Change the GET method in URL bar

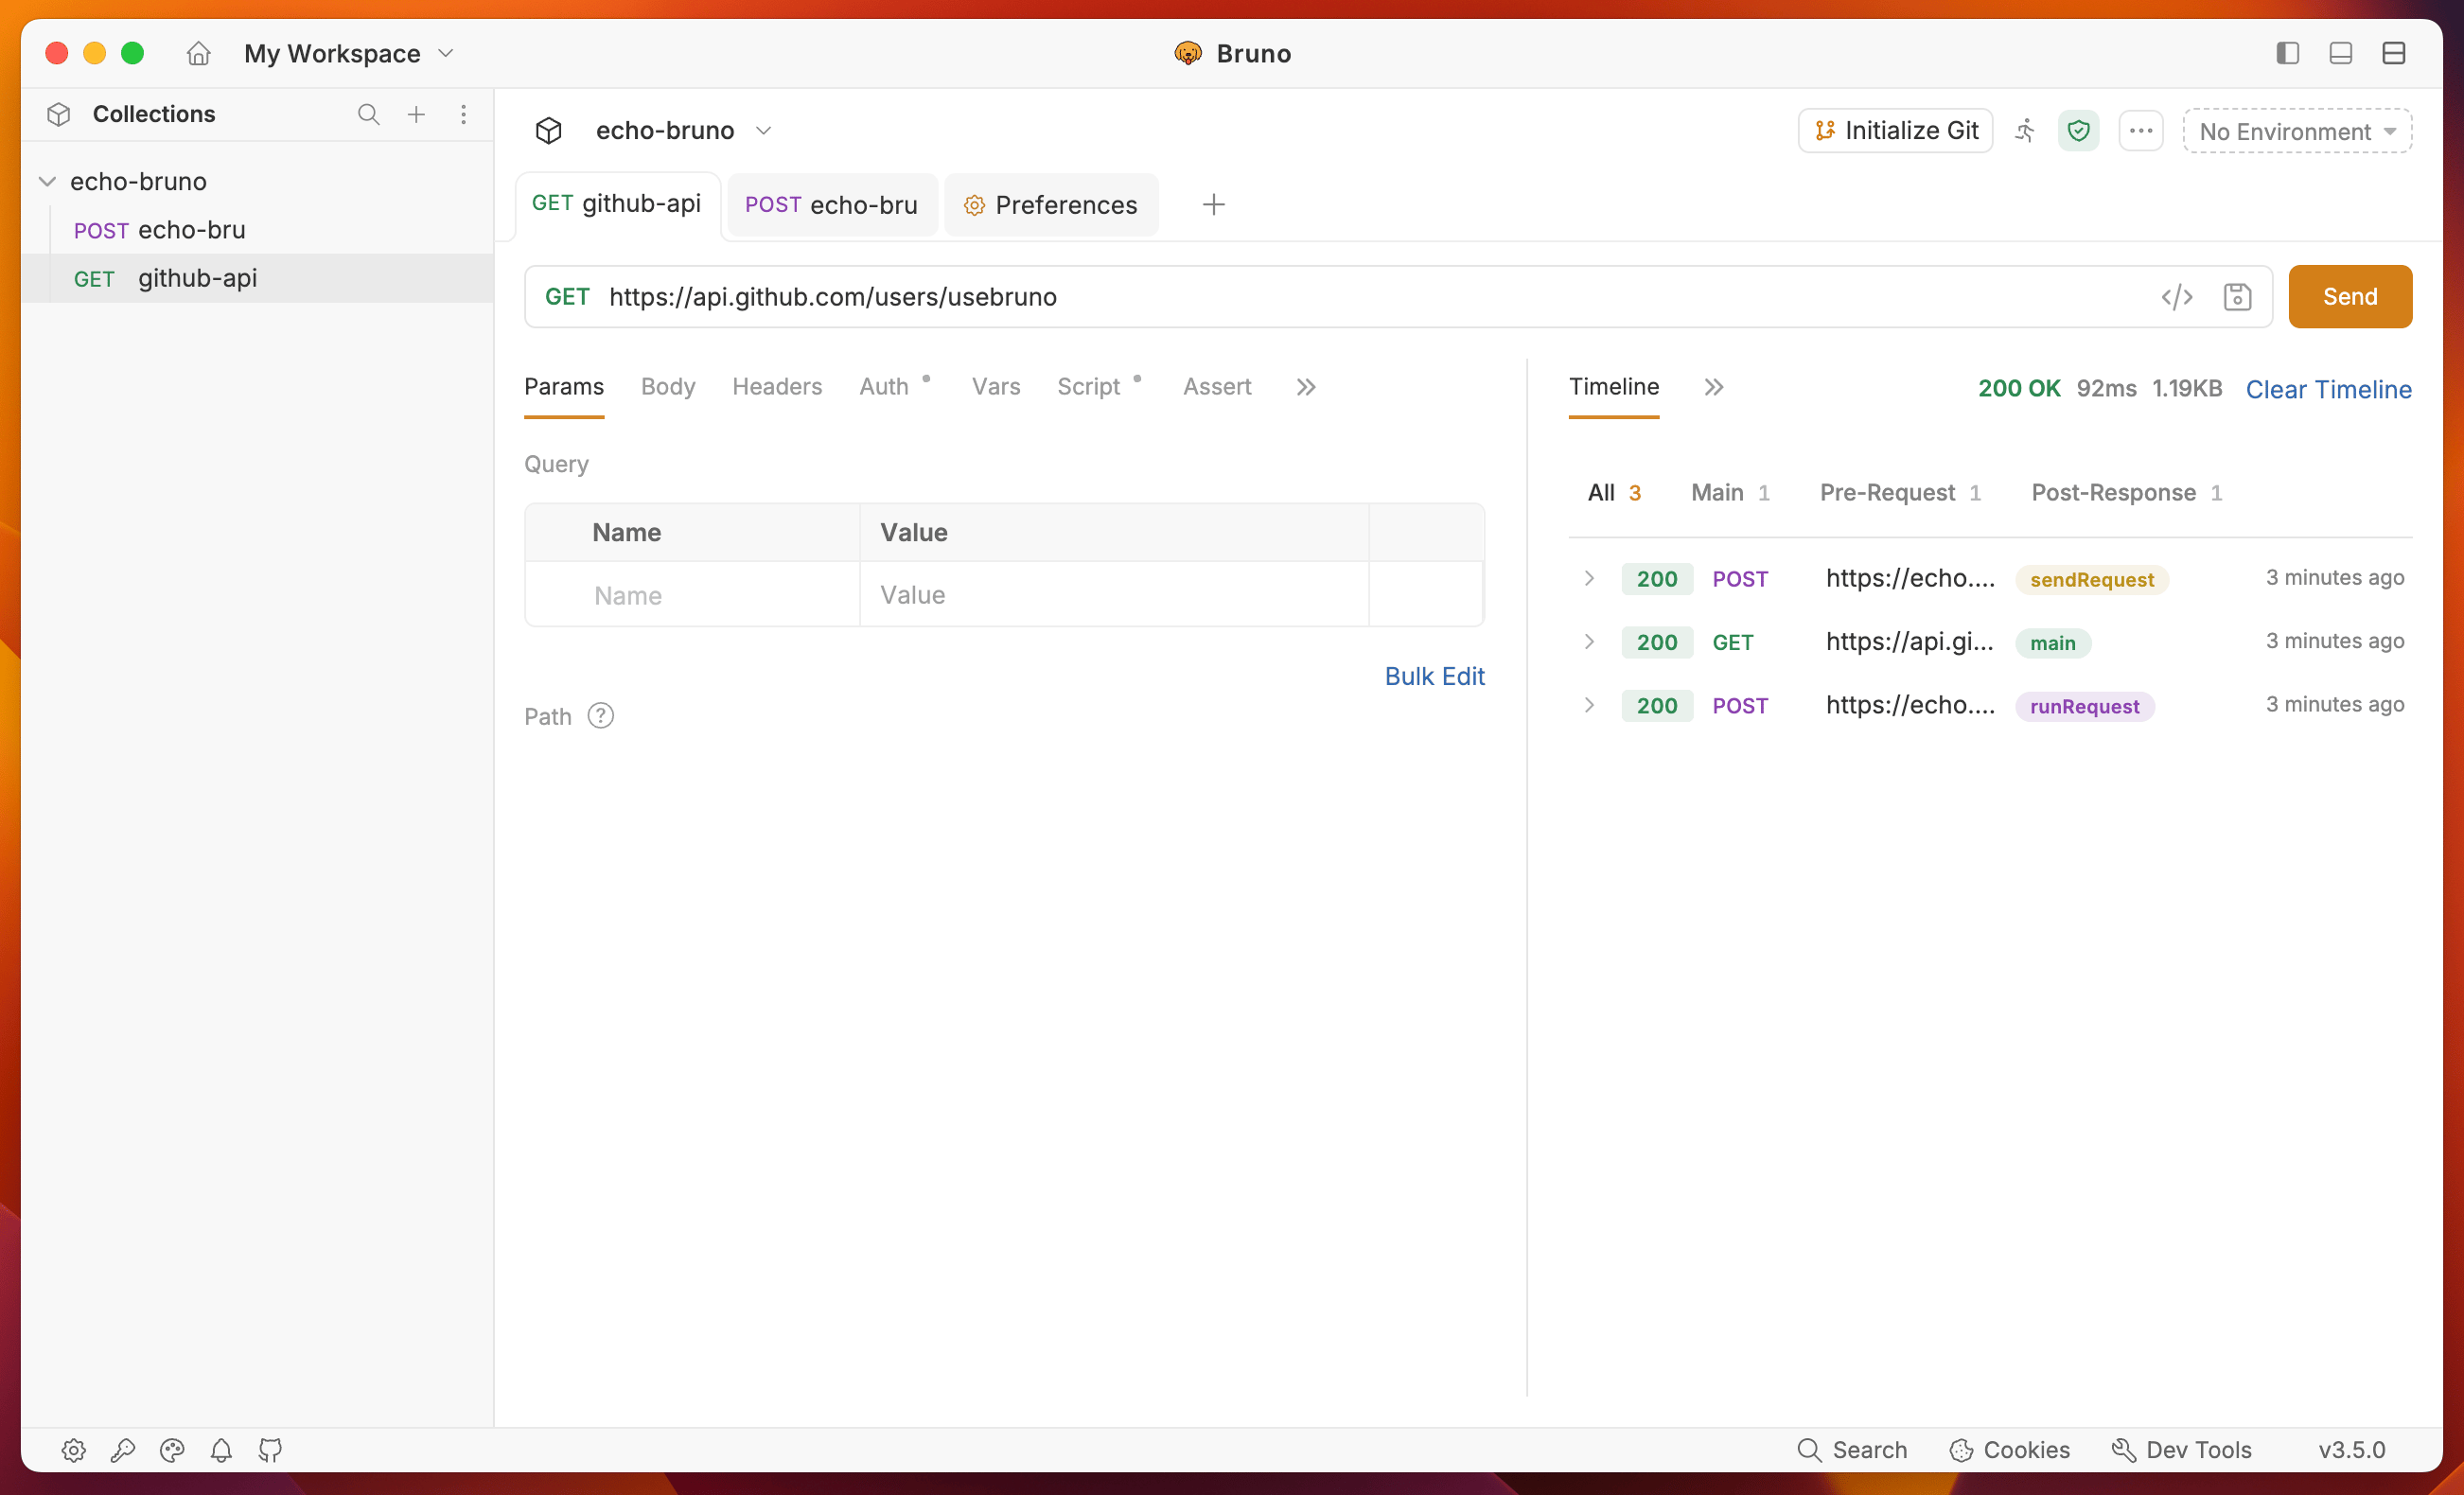(566, 297)
